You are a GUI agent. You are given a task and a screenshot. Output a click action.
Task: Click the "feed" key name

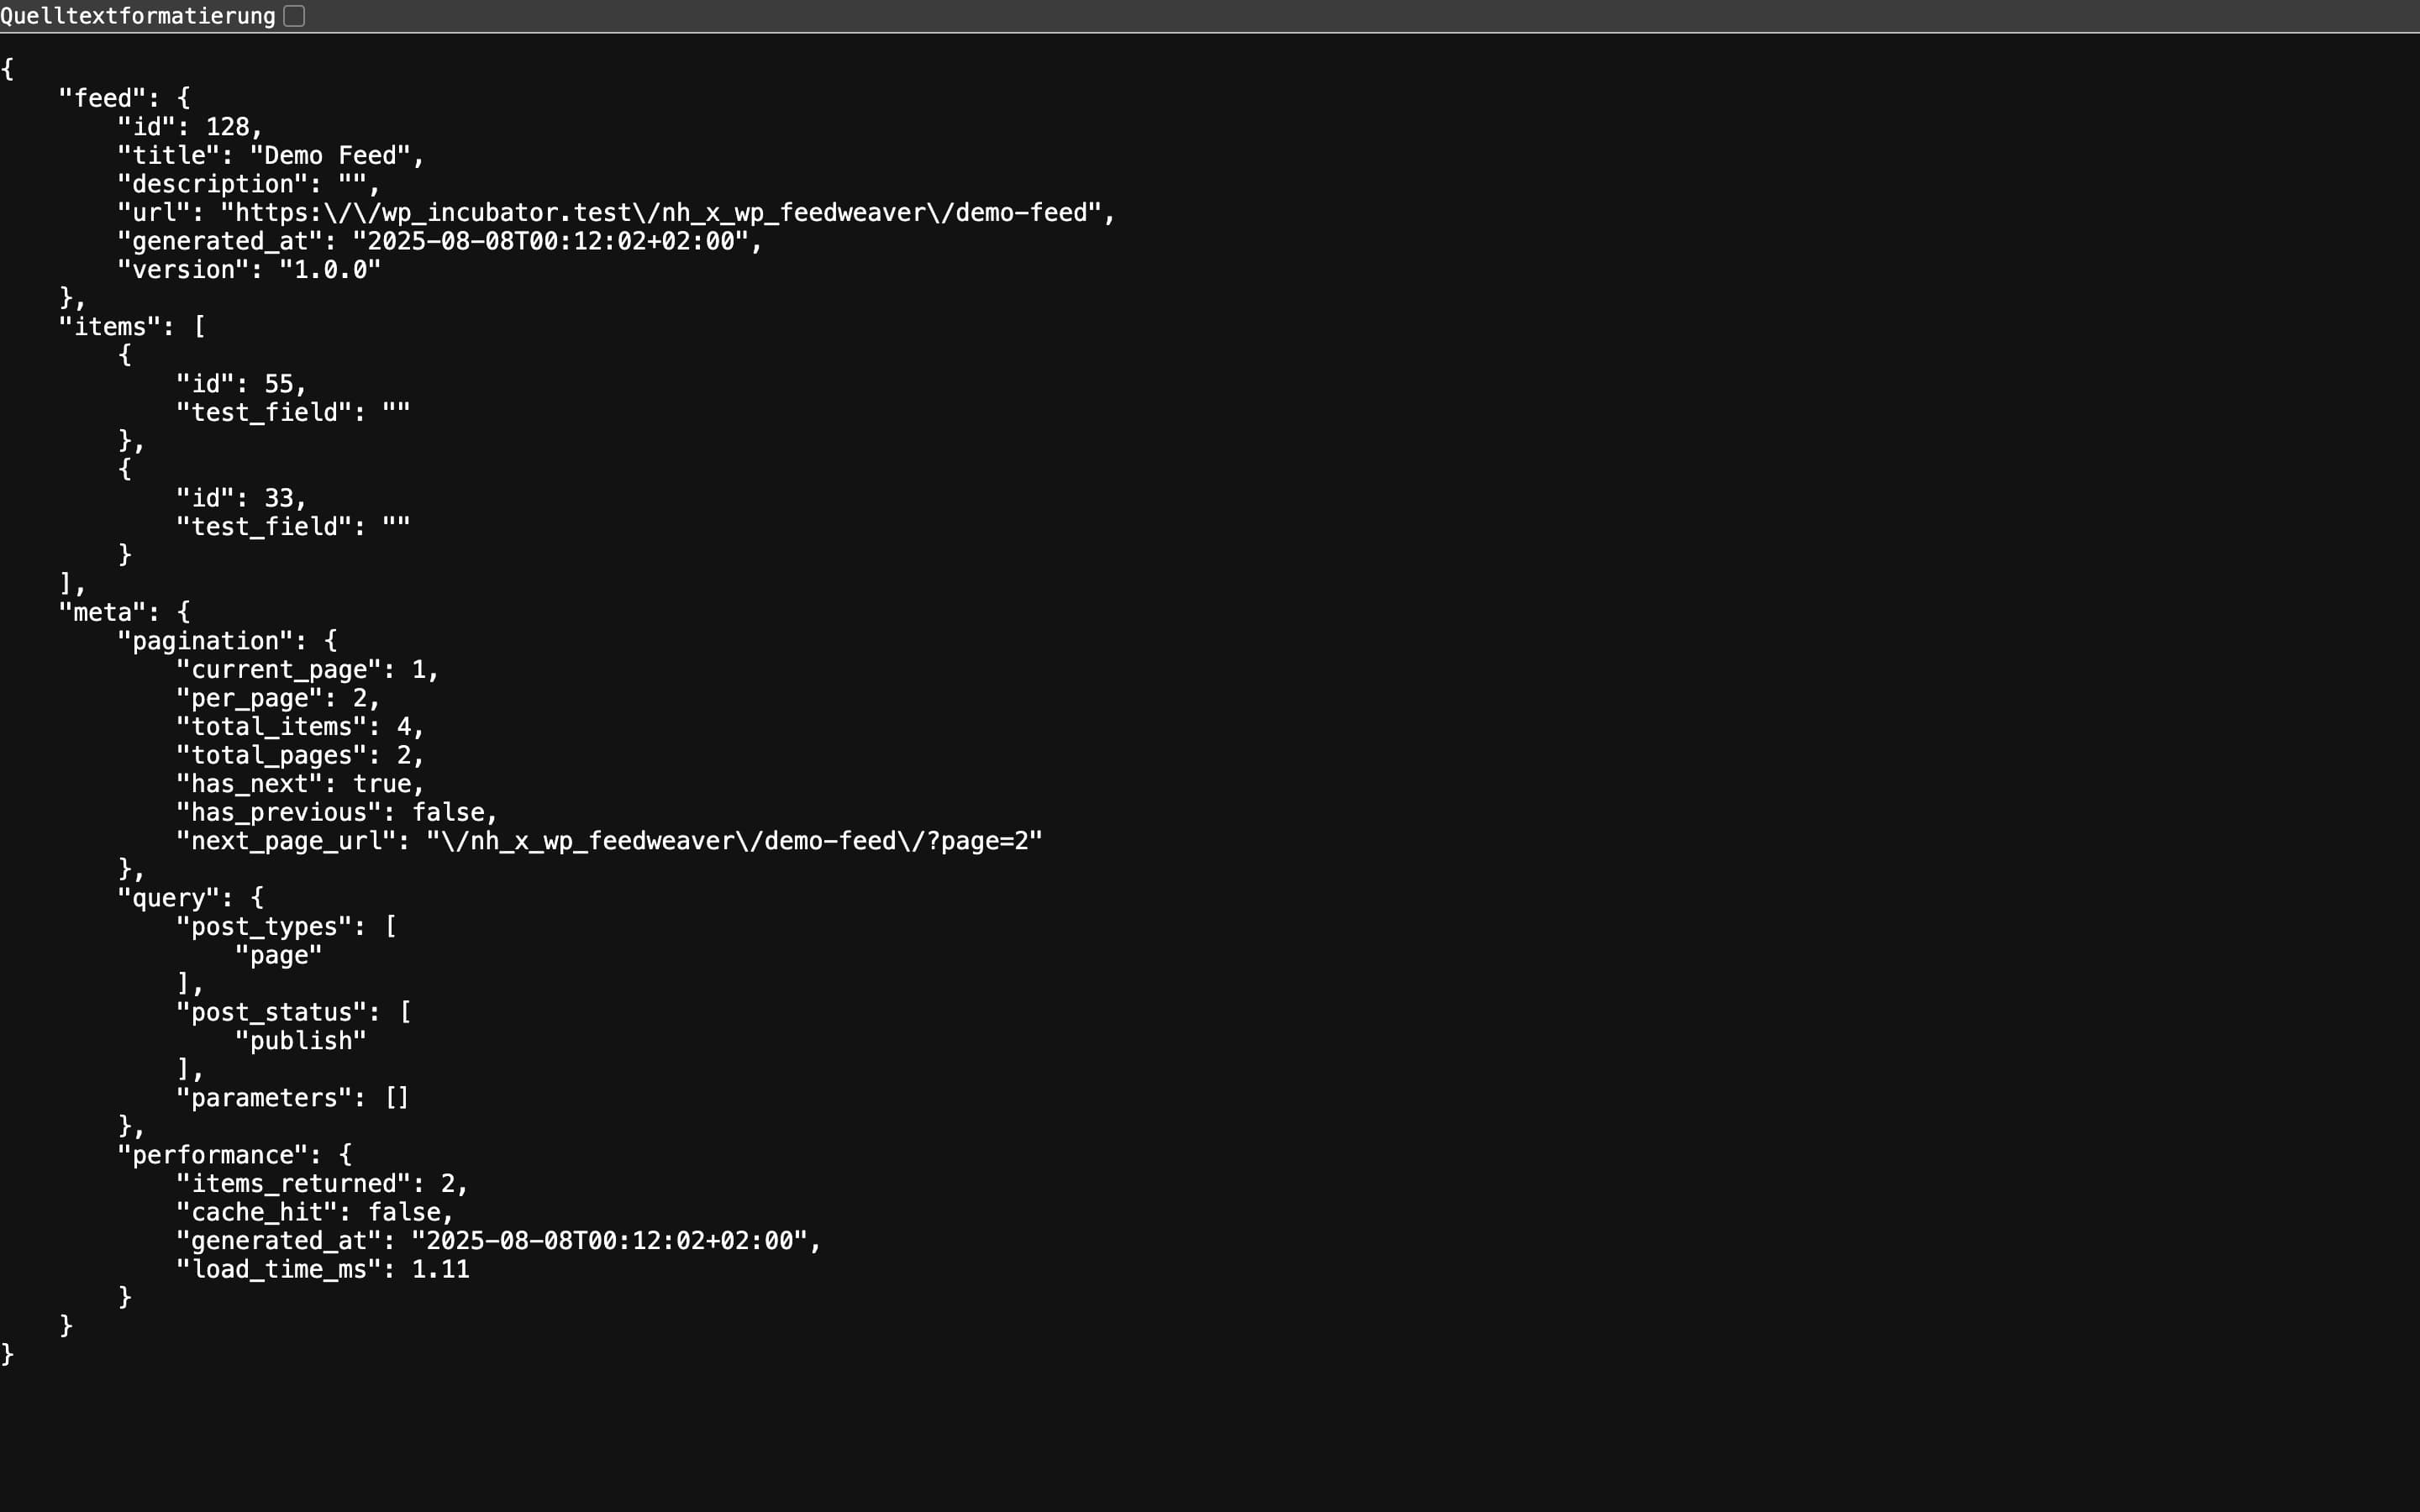(x=102, y=98)
